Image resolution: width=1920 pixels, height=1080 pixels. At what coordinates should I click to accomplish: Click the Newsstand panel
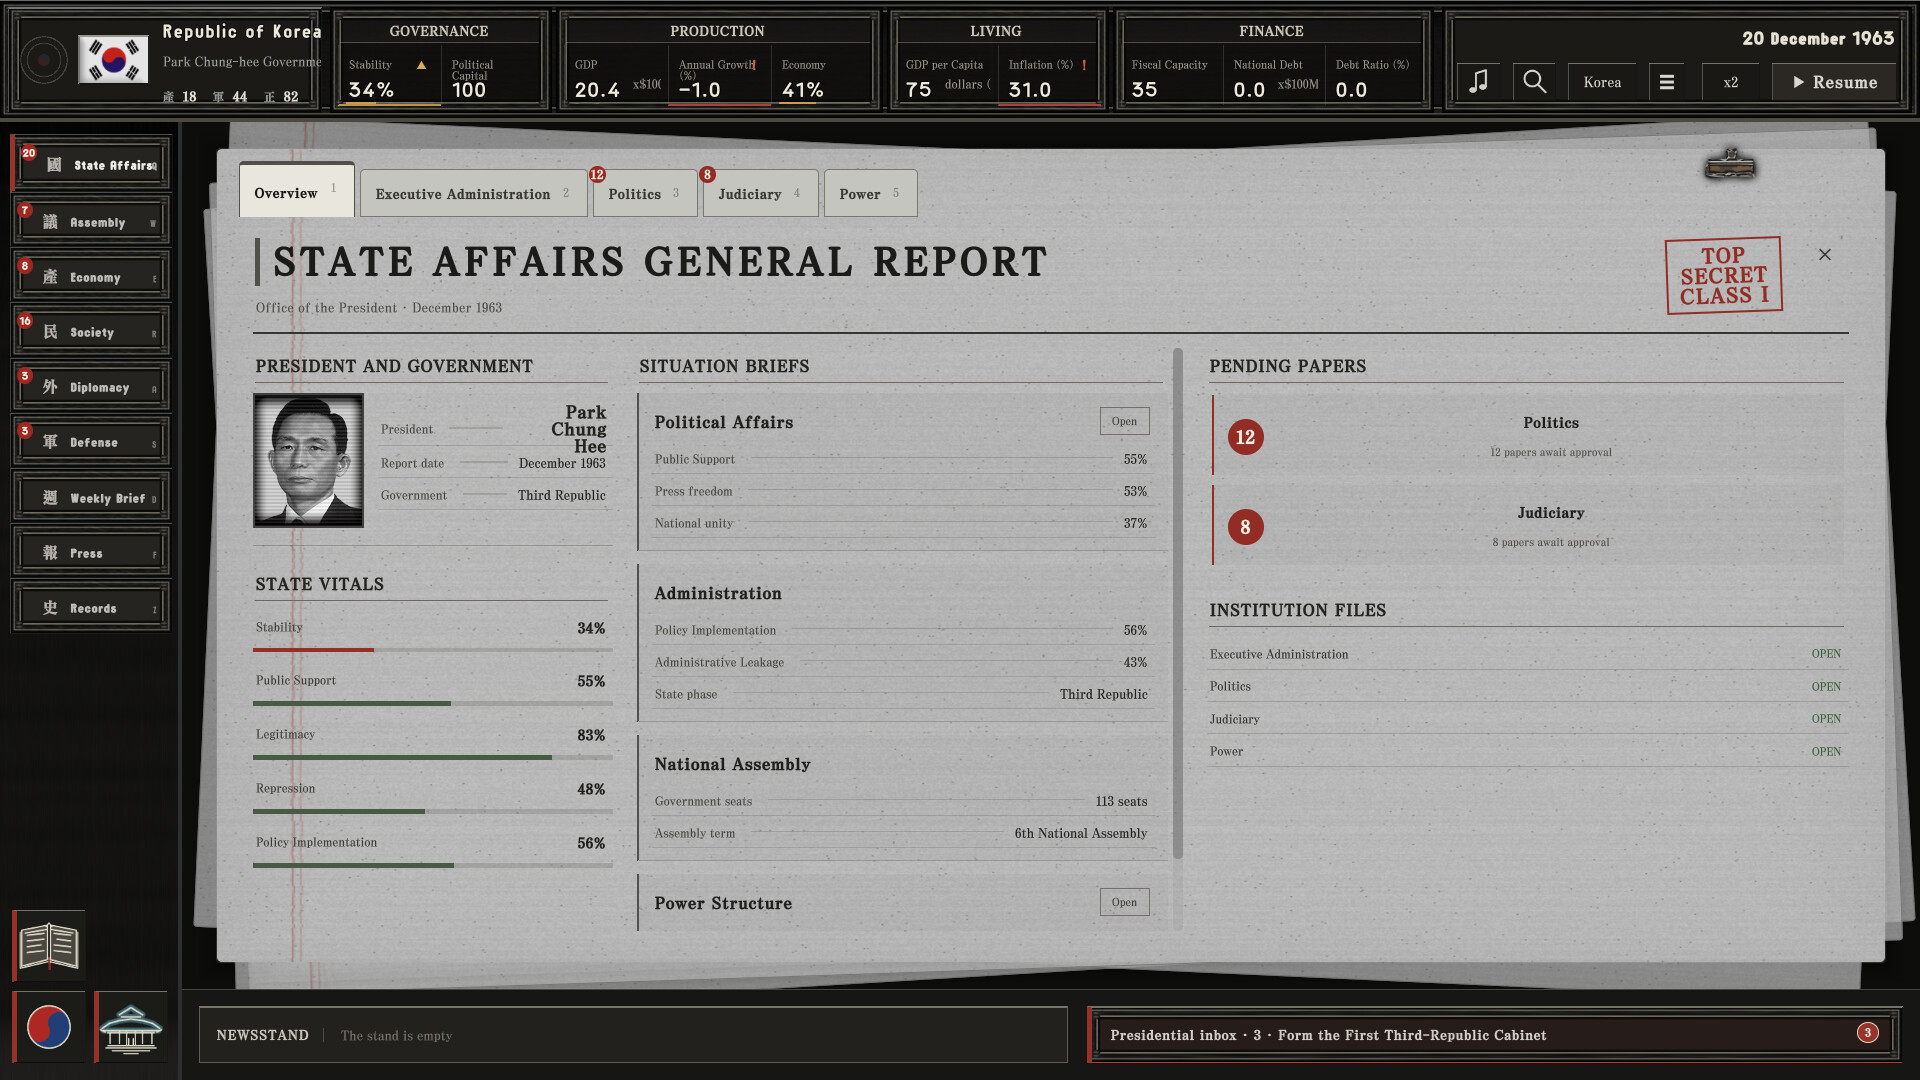633,1035
